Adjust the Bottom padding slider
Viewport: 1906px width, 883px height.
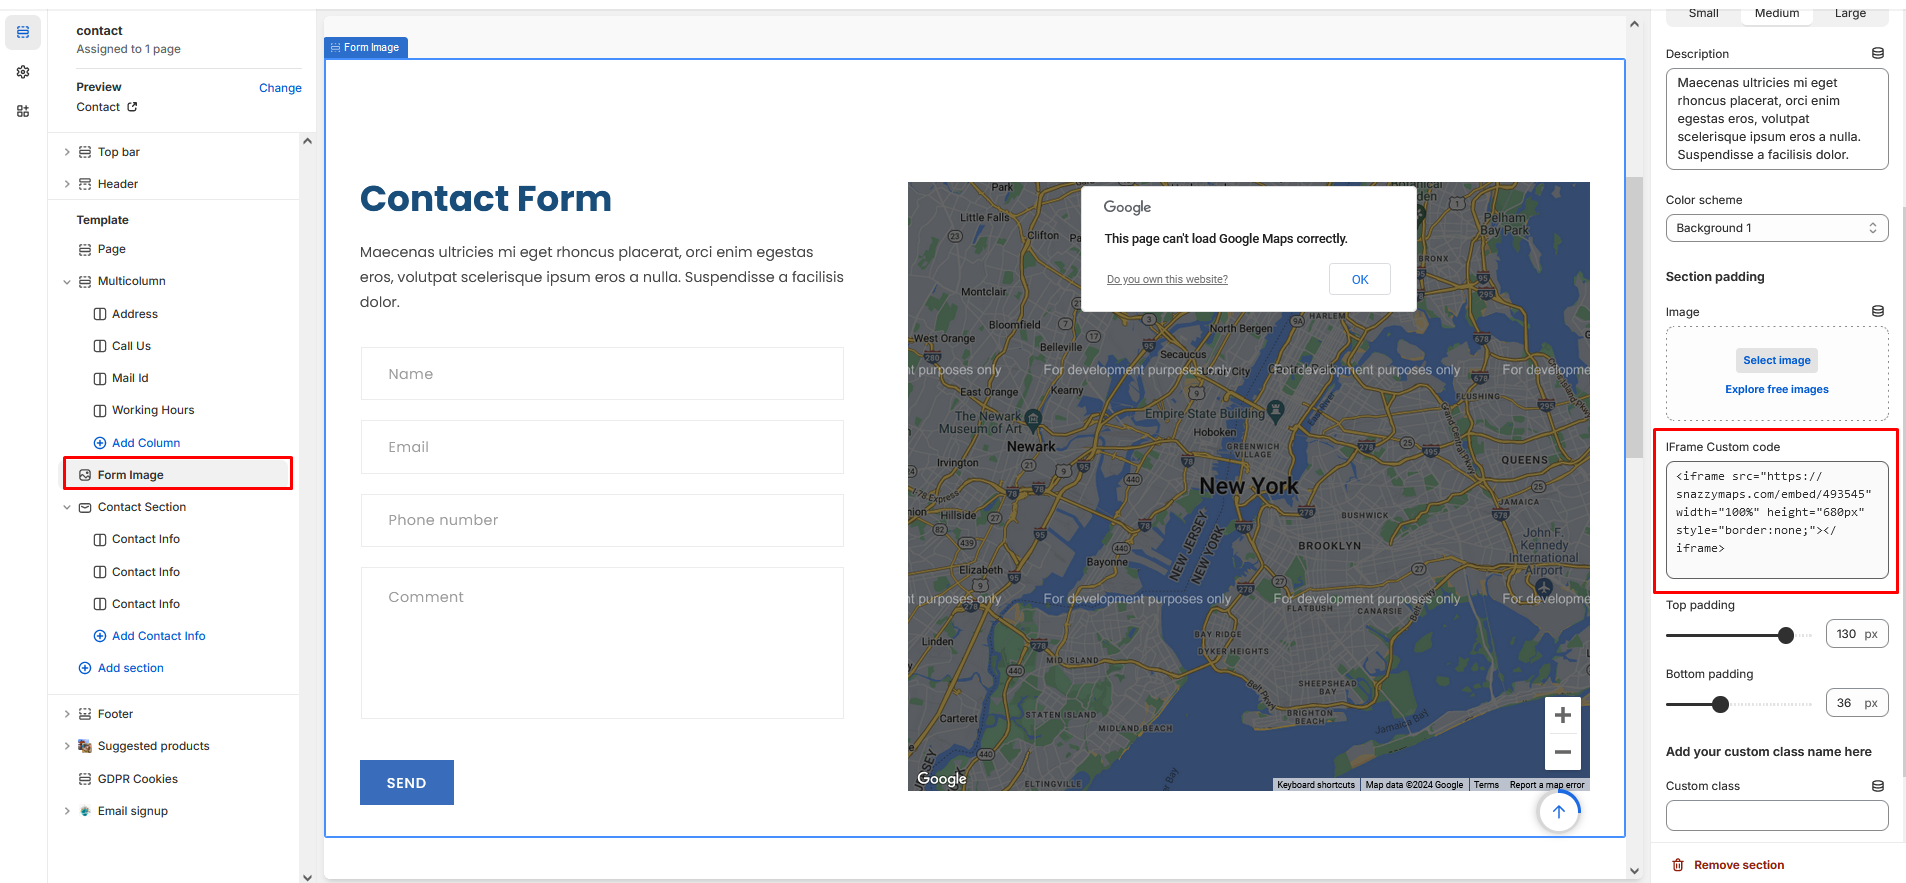click(x=1720, y=704)
